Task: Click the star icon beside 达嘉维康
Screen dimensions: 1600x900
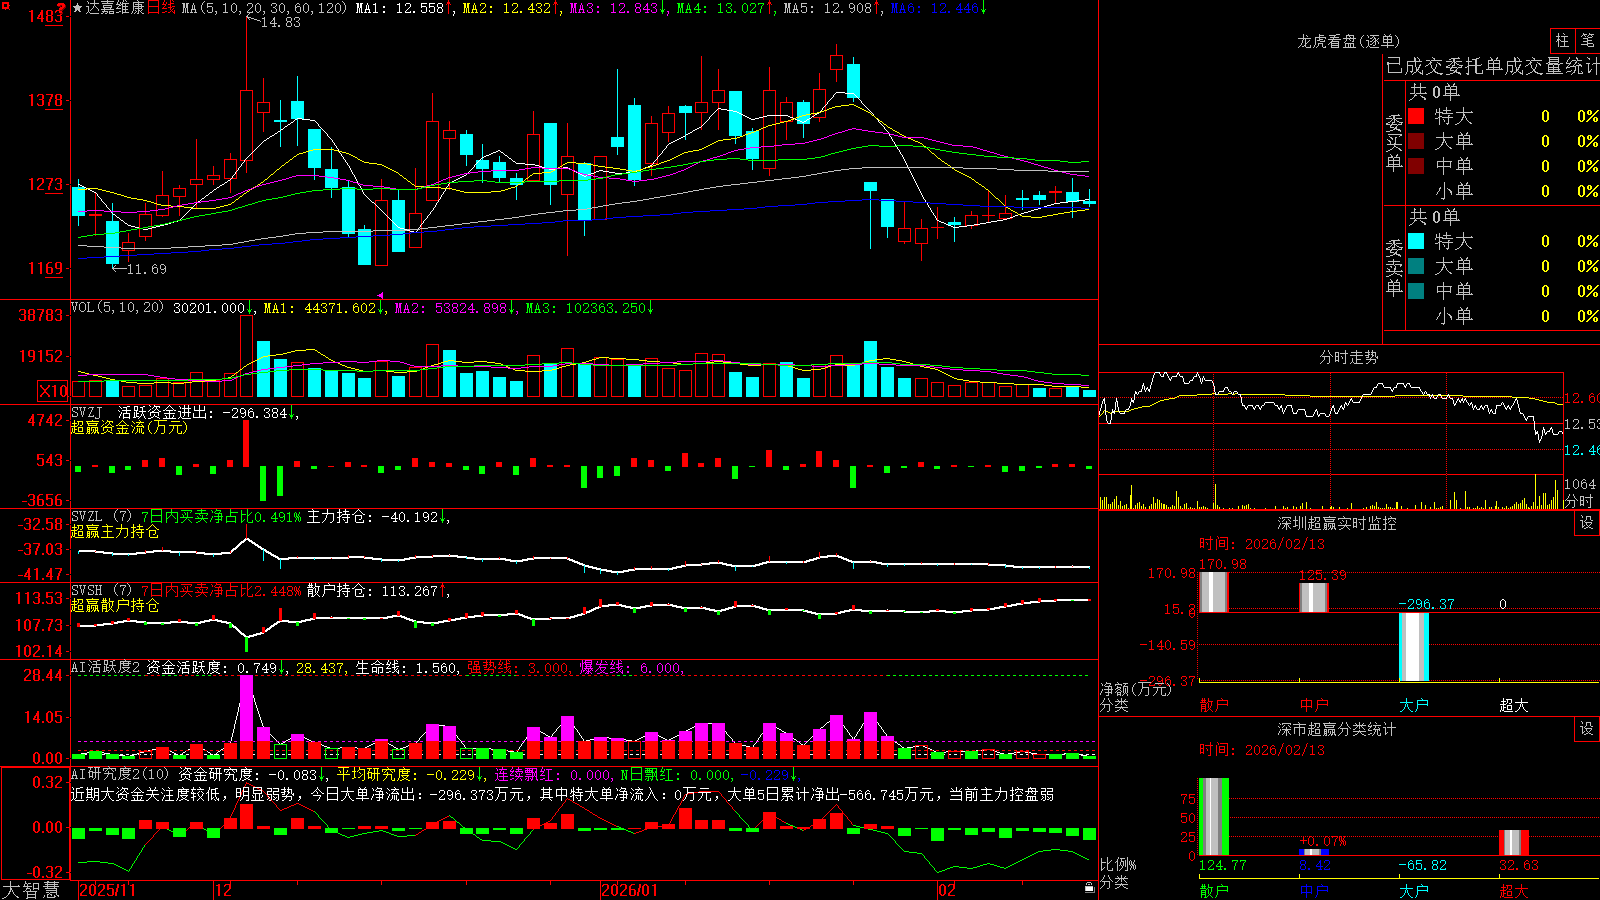Action: [x=77, y=8]
